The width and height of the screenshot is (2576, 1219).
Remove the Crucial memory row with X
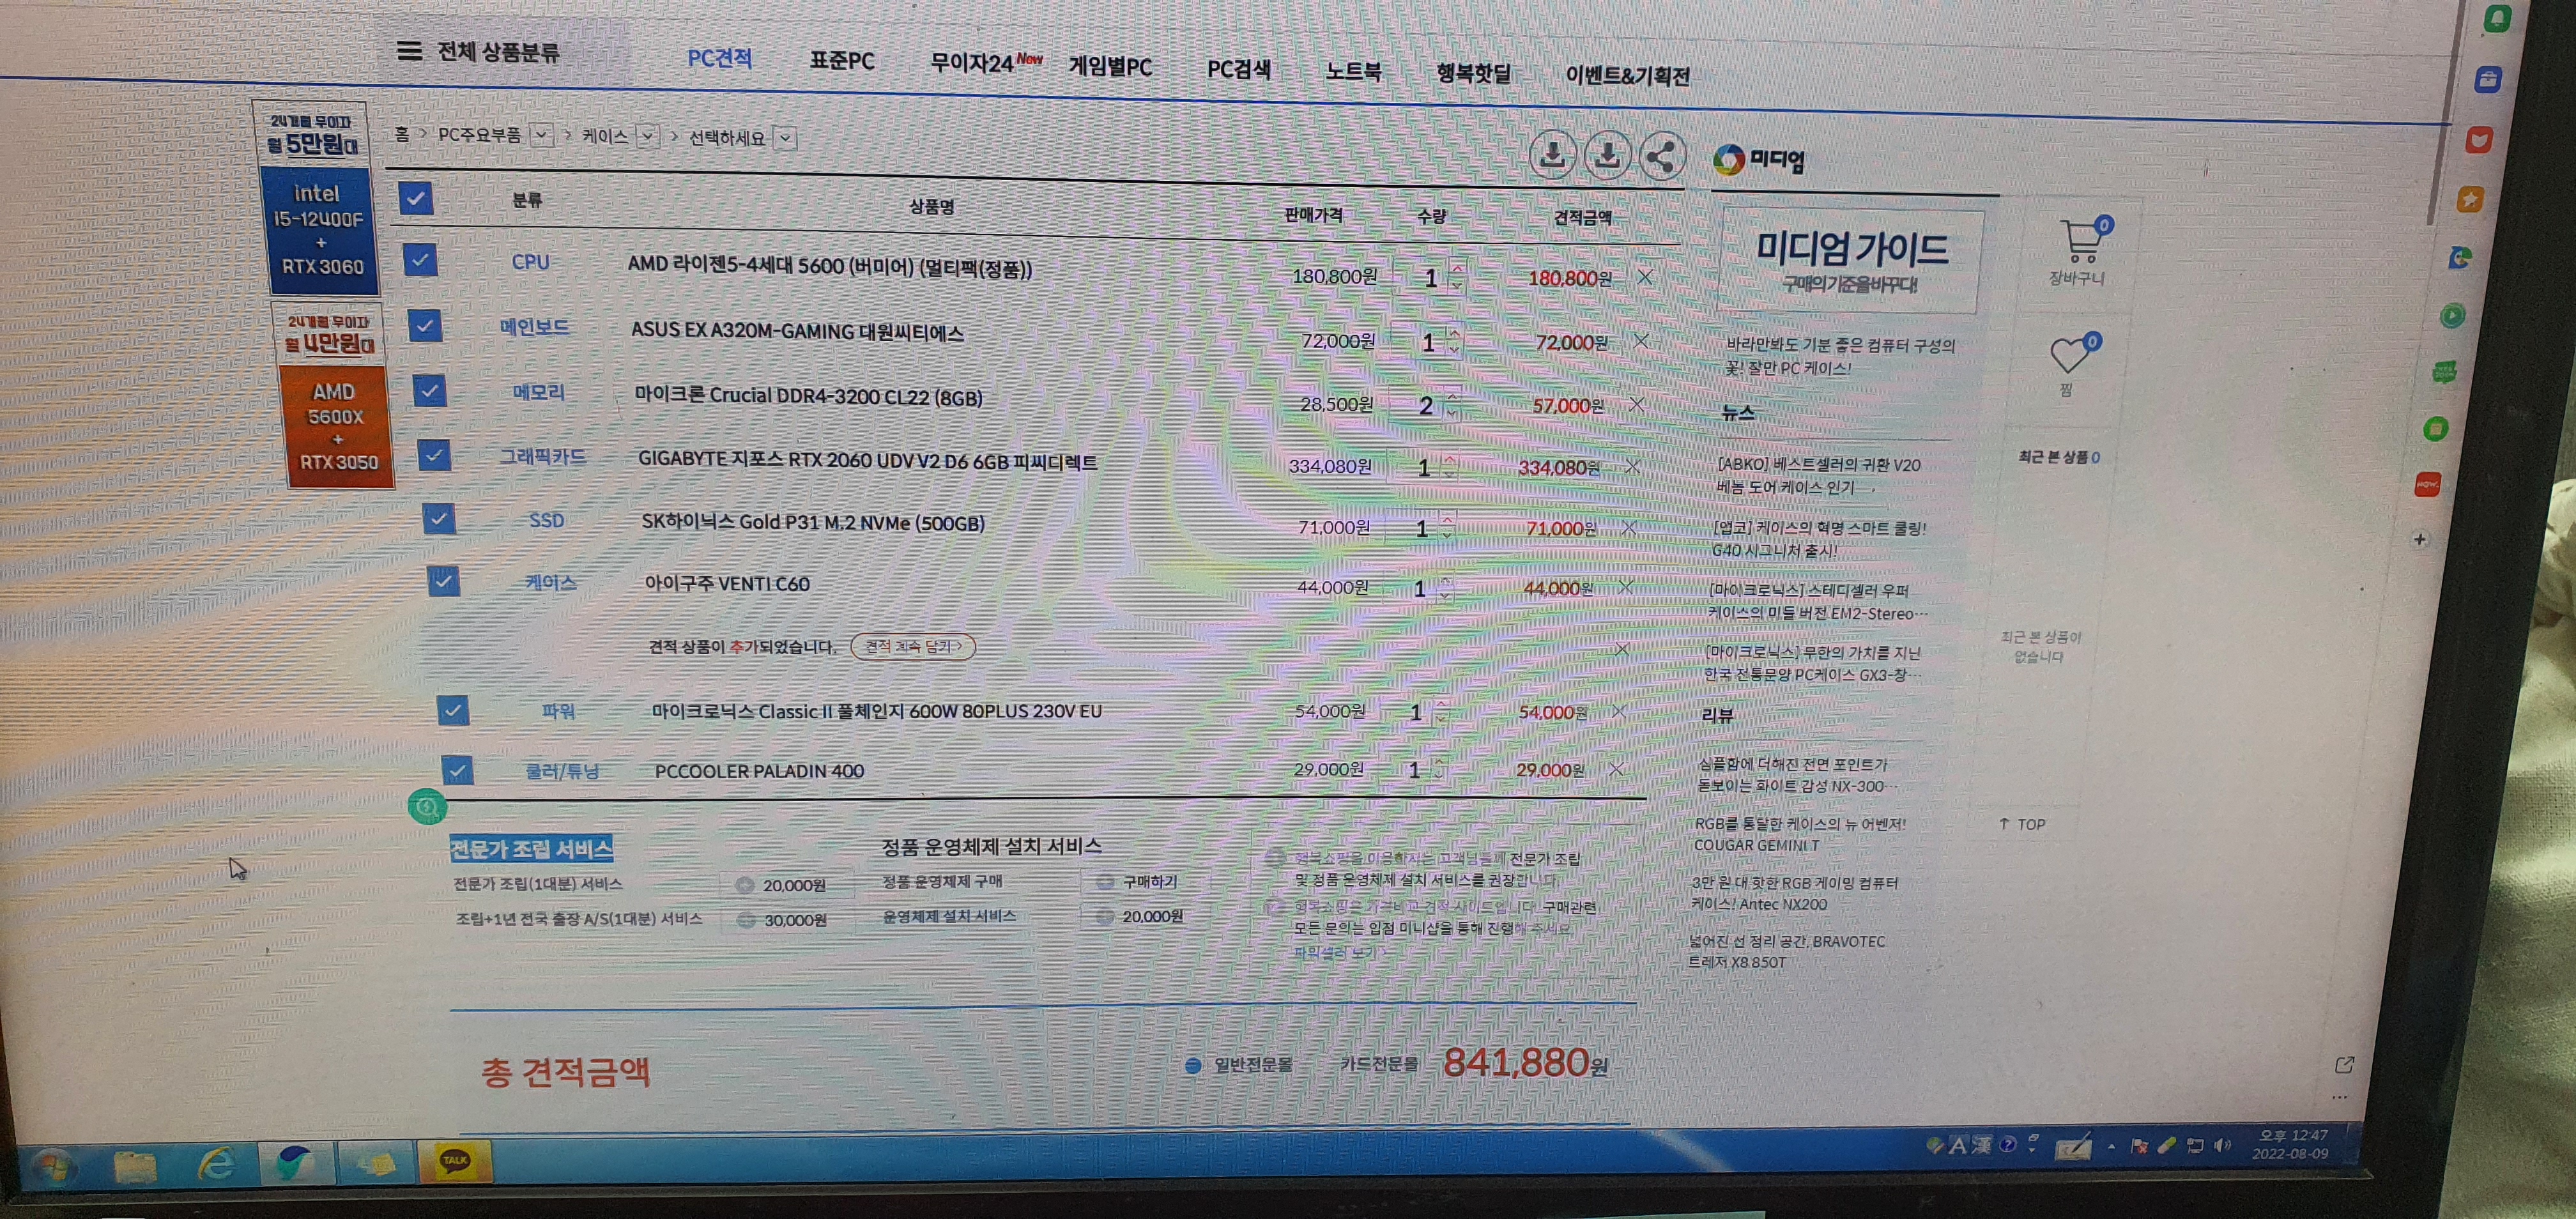click(x=1637, y=404)
